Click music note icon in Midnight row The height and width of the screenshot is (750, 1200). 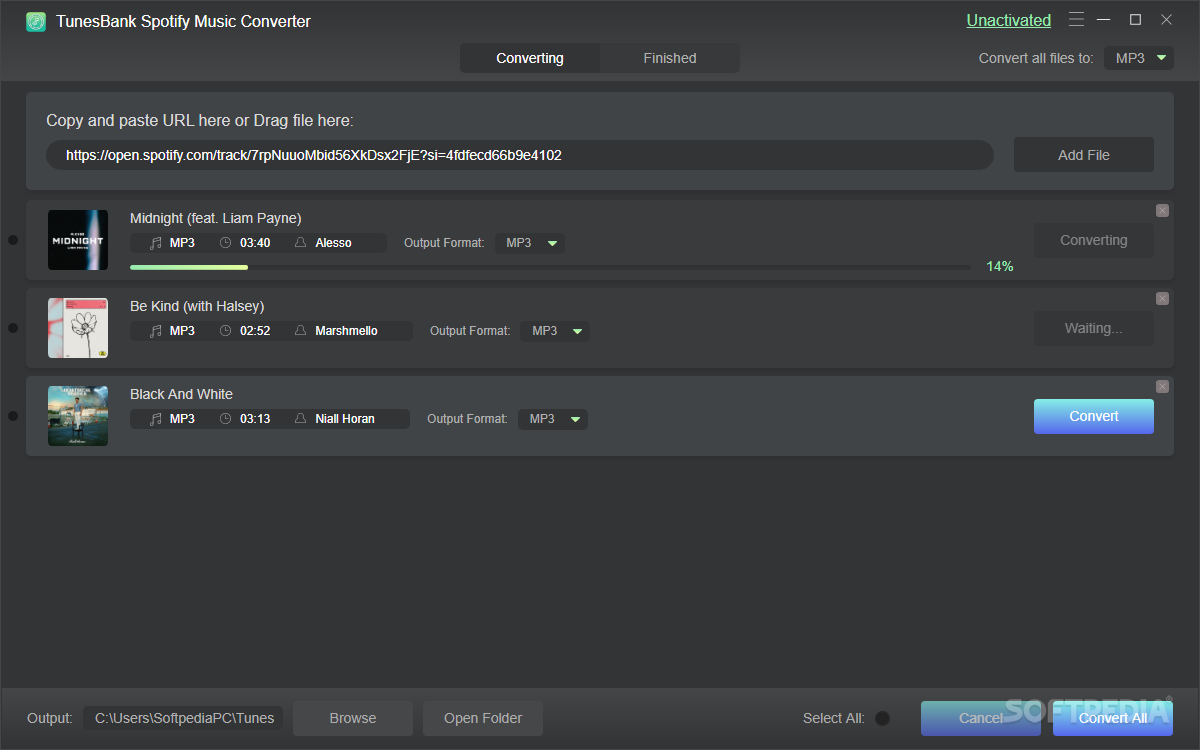(155, 243)
